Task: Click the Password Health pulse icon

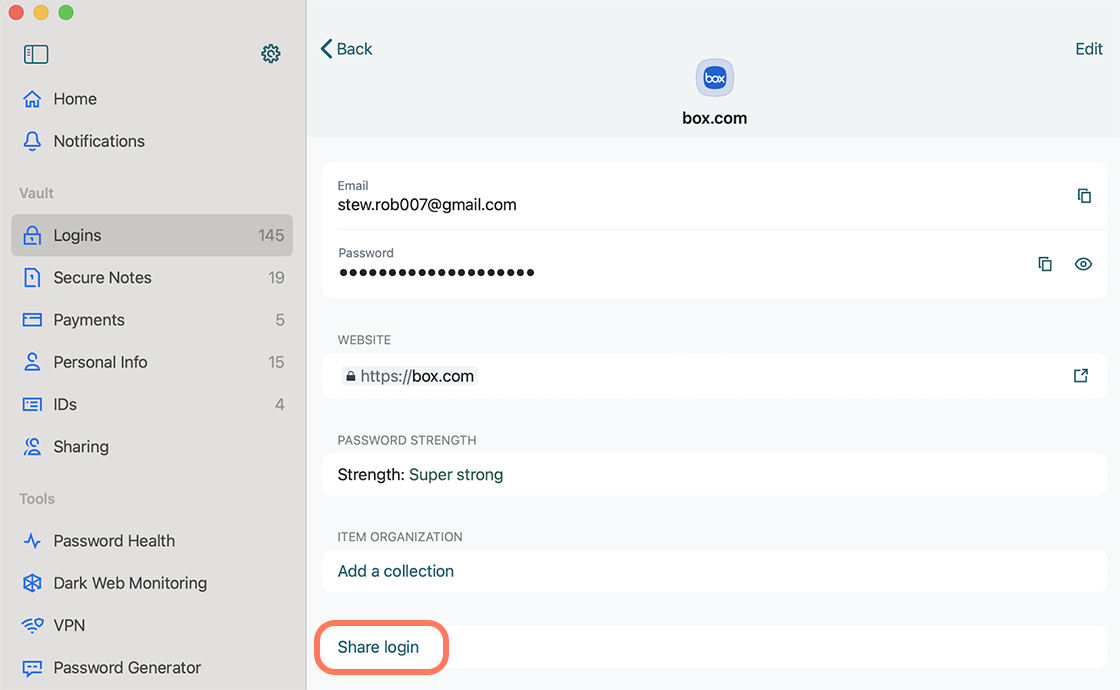Action: click(x=32, y=541)
